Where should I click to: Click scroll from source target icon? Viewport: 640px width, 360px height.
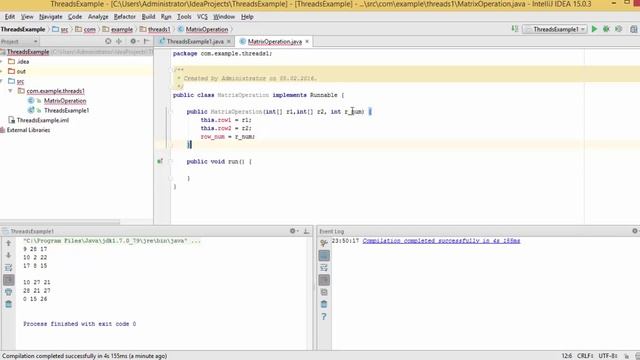click(x=108, y=41)
